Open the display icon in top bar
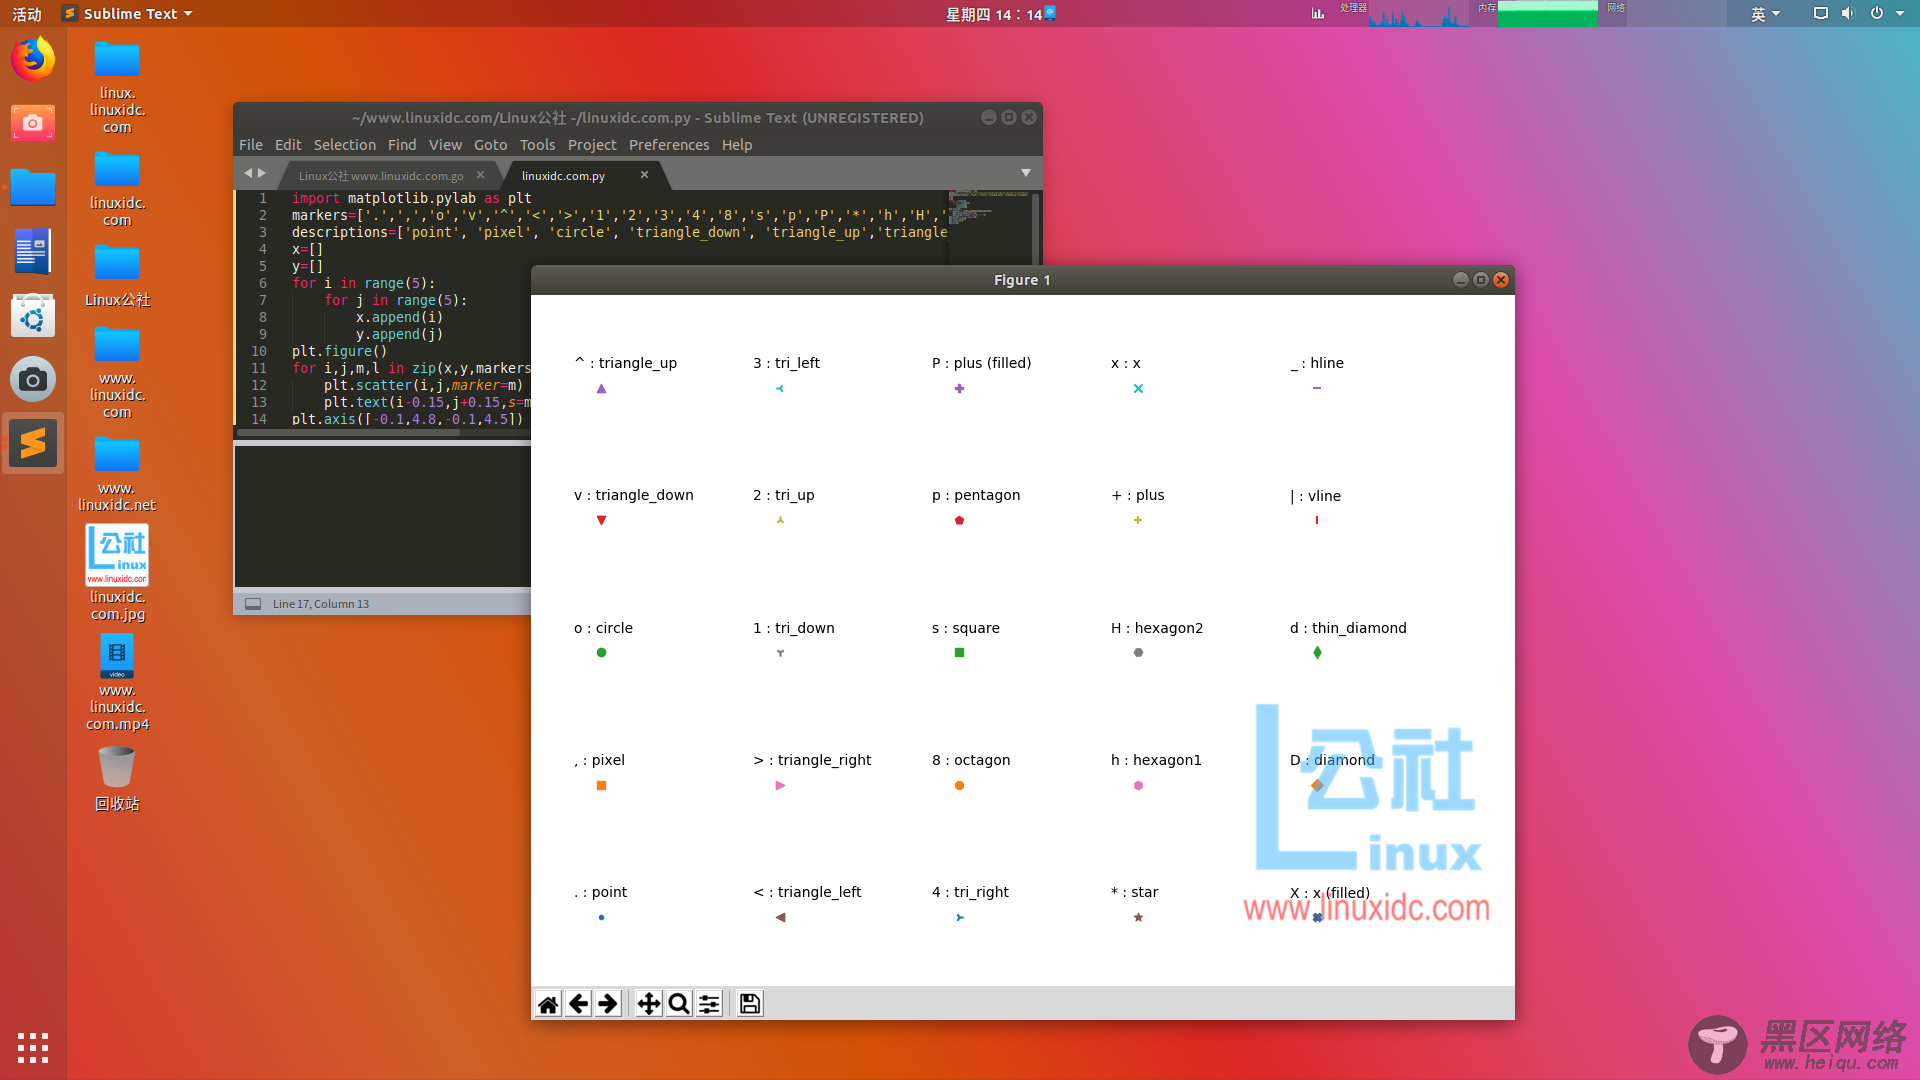The height and width of the screenshot is (1080, 1920). pyautogui.click(x=1821, y=13)
